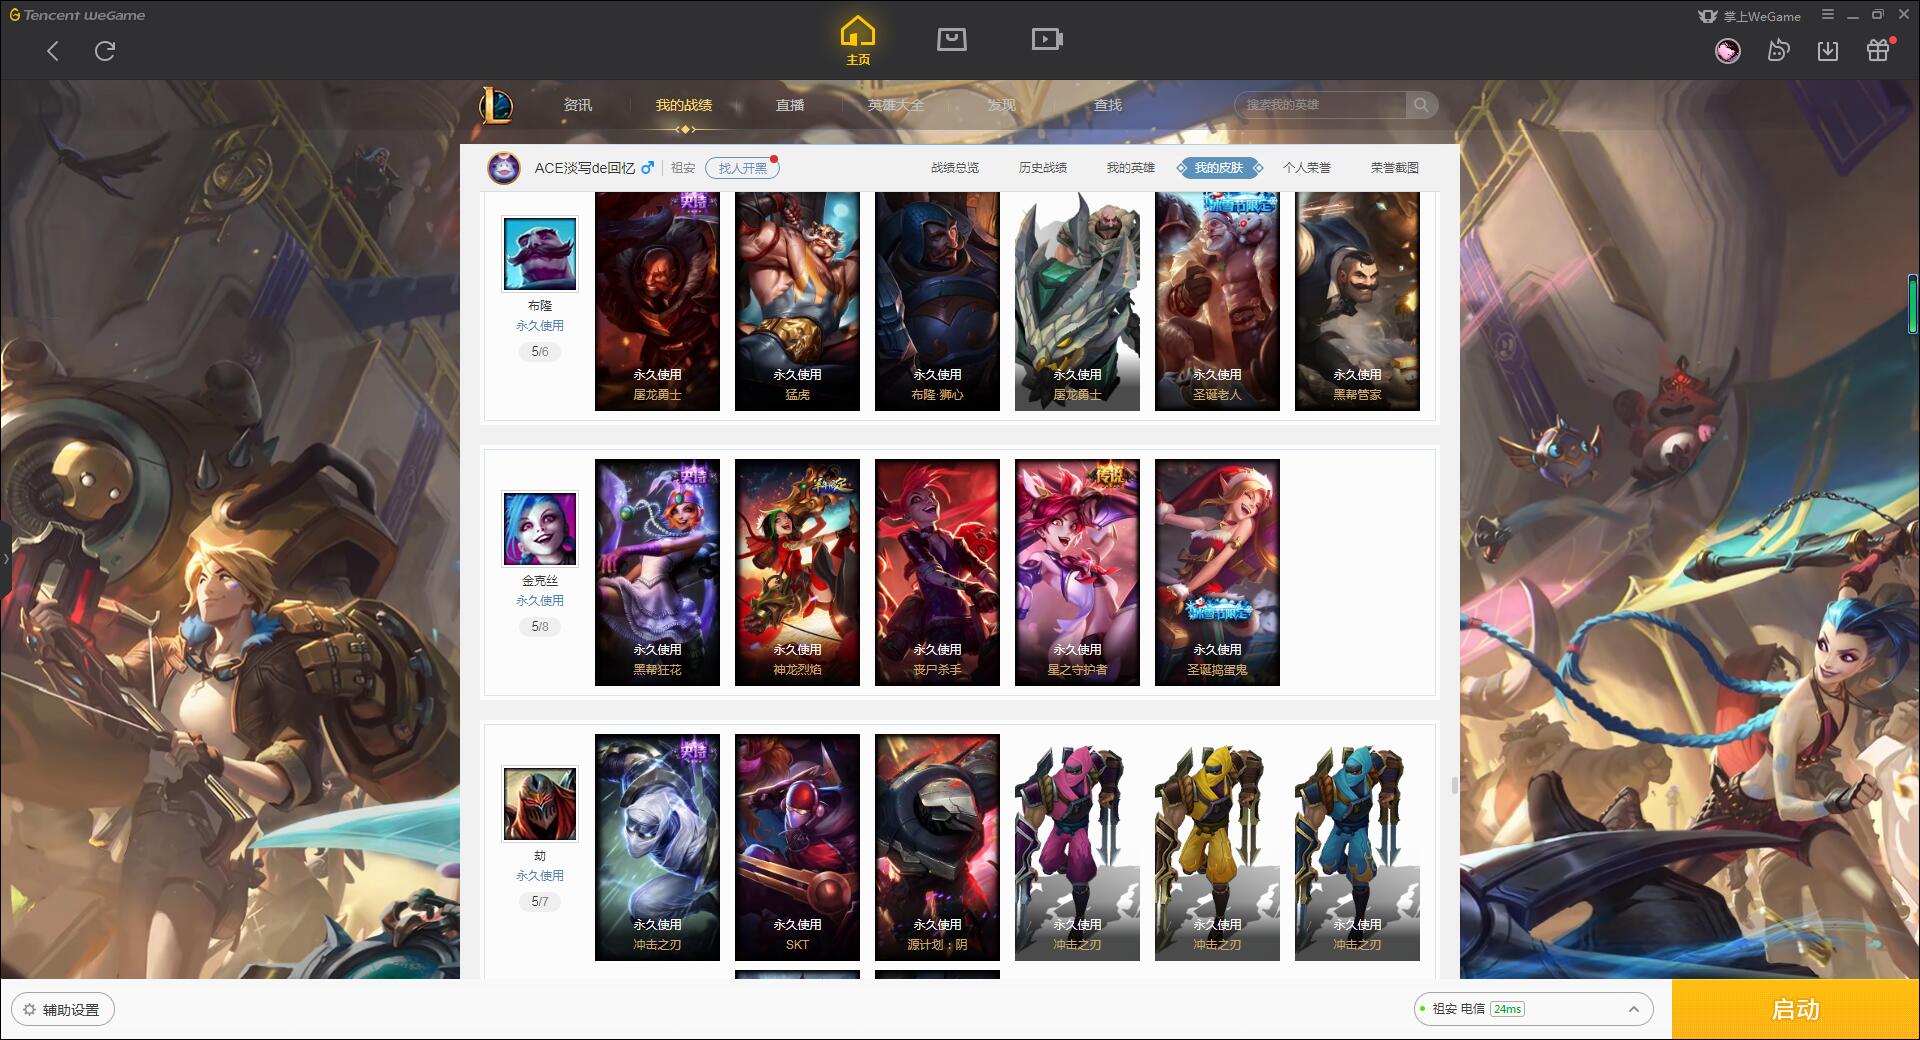Image resolution: width=1920 pixels, height=1040 pixels.
Task: Click the search magnifier icon
Action: pos(1421,105)
